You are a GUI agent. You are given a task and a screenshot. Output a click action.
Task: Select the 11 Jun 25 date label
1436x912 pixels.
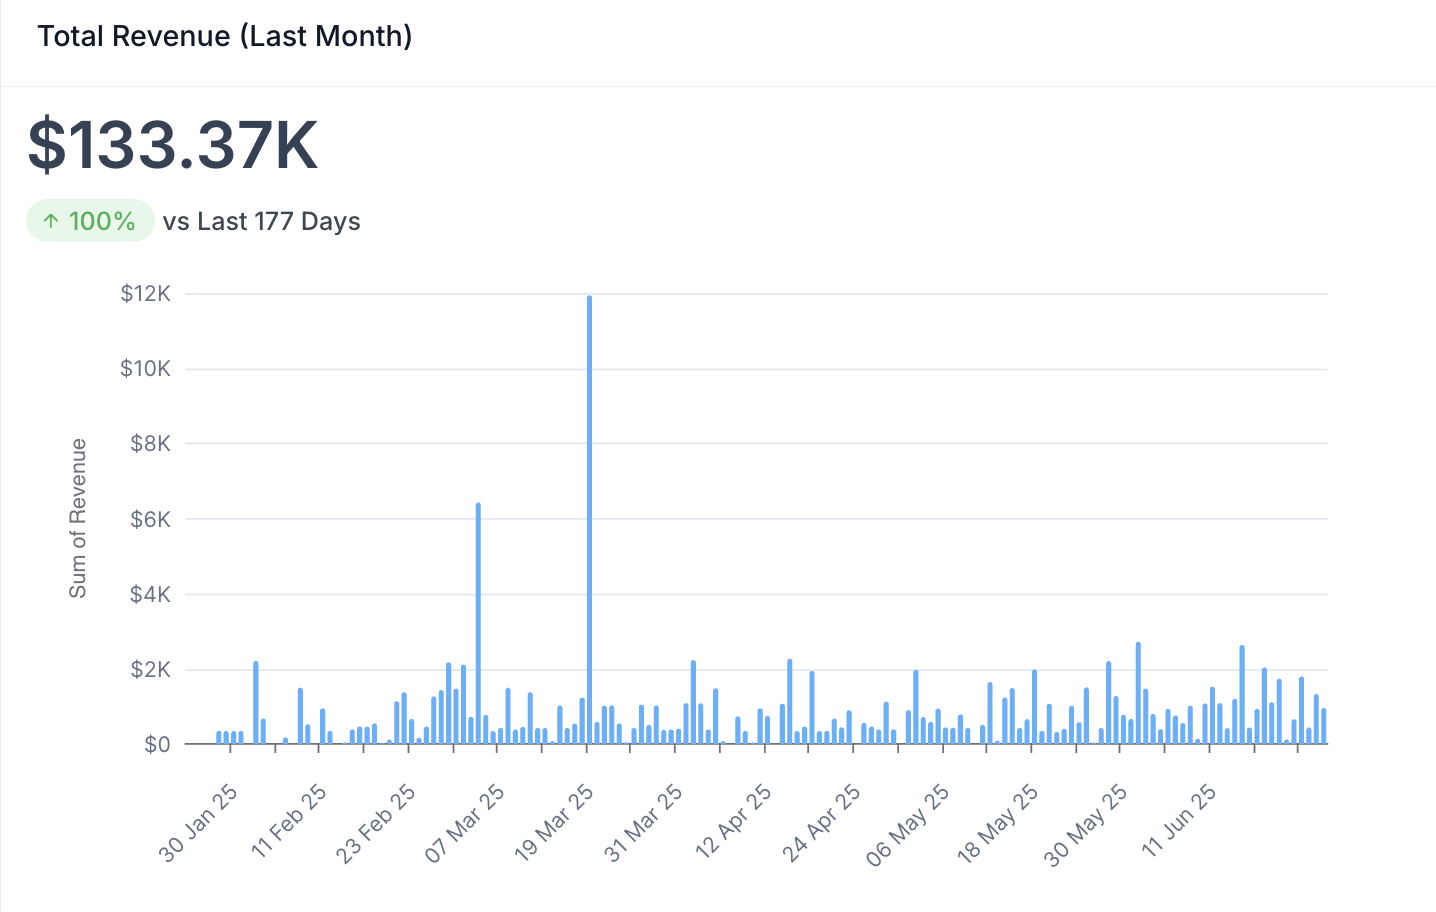pyautogui.click(x=1179, y=821)
